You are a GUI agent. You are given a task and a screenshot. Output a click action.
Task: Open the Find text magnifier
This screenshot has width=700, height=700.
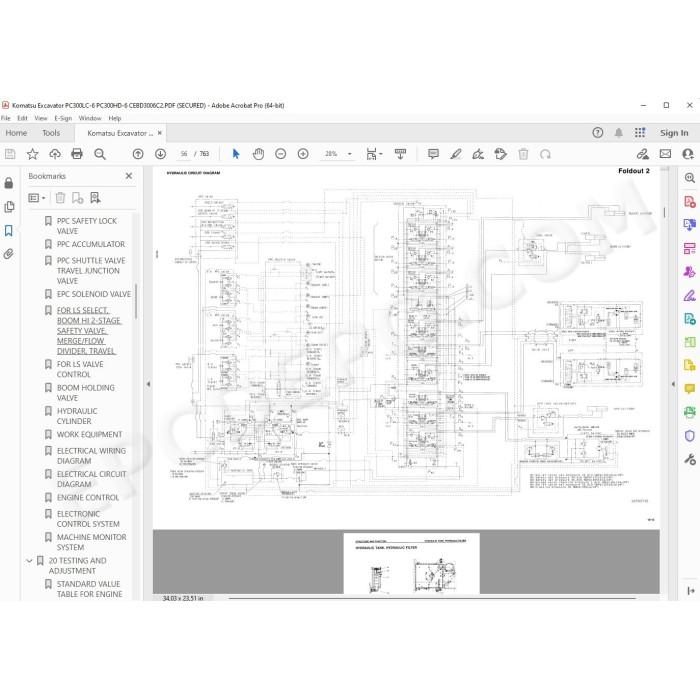pyautogui.click(x=100, y=154)
